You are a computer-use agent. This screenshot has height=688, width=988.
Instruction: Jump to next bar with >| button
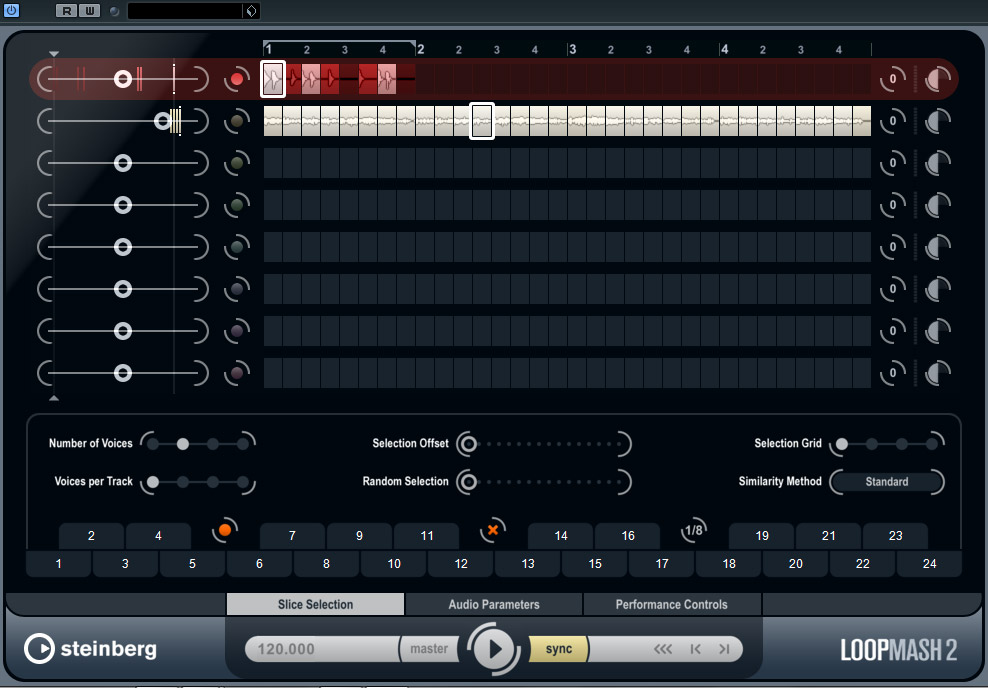[x=725, y=649]
